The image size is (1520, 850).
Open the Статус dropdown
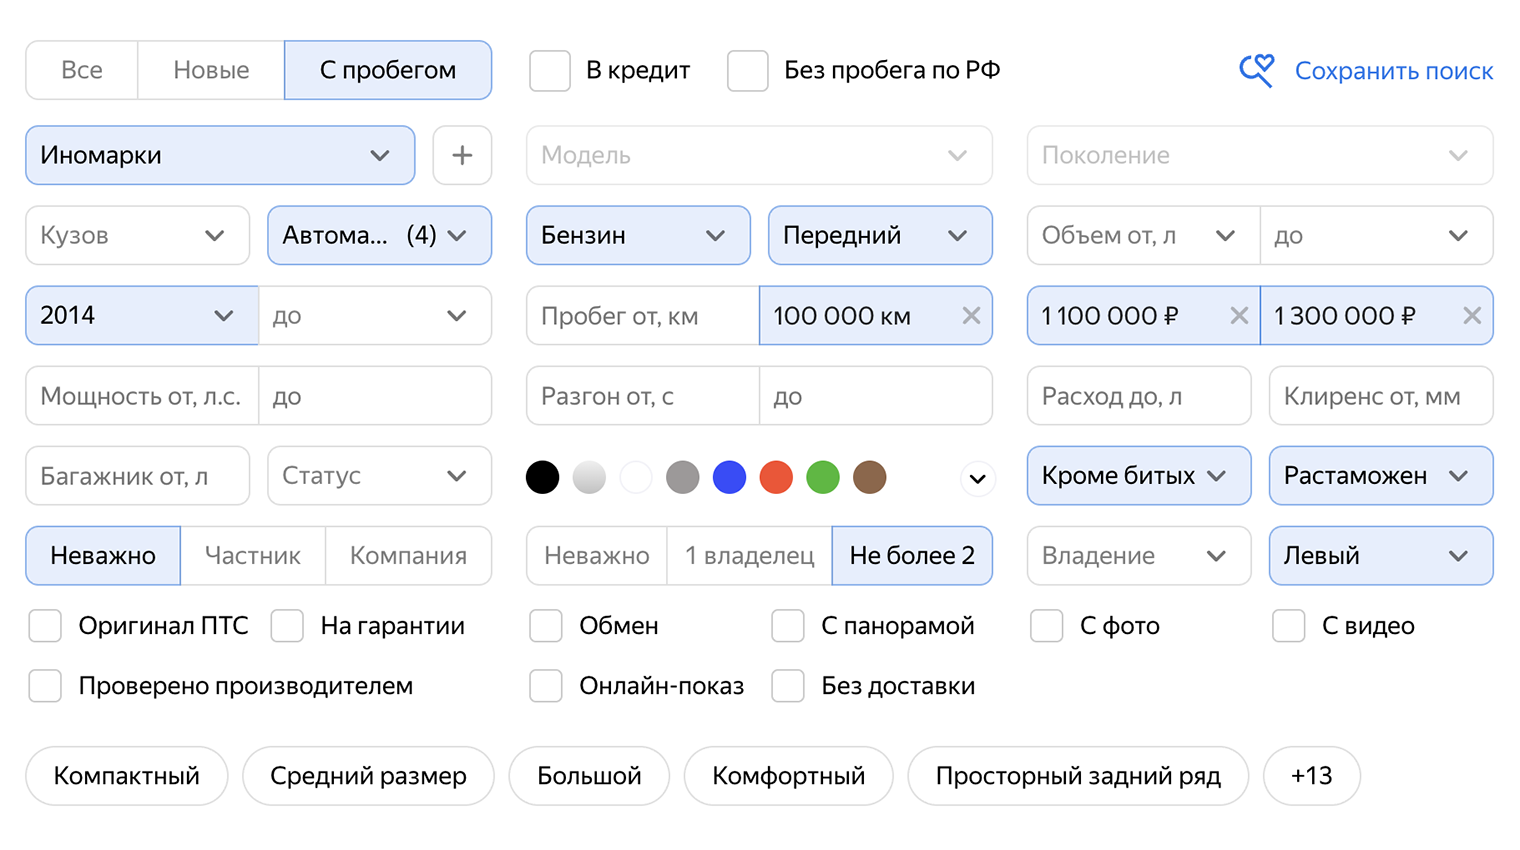380,476
